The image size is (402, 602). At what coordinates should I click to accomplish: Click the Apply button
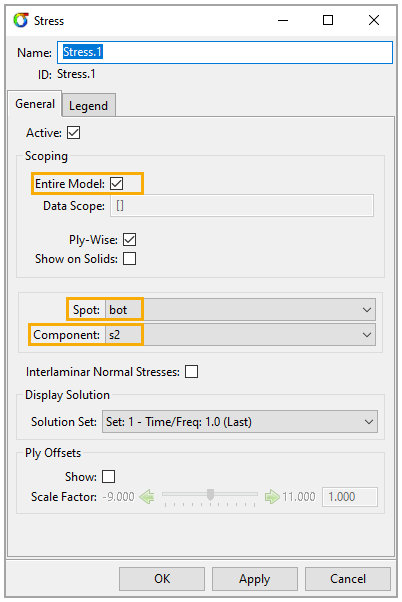click(x=255, y=579)
